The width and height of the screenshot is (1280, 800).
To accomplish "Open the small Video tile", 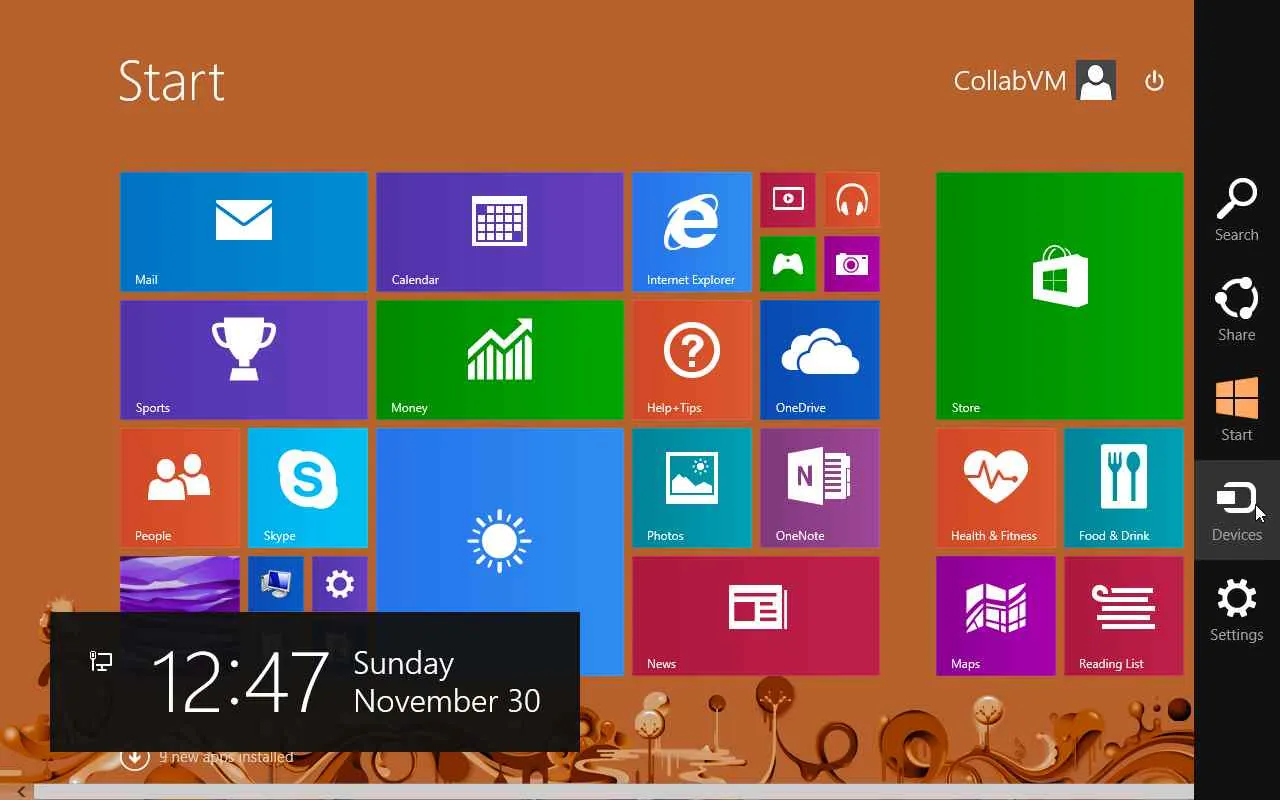I will click(788, 200).
